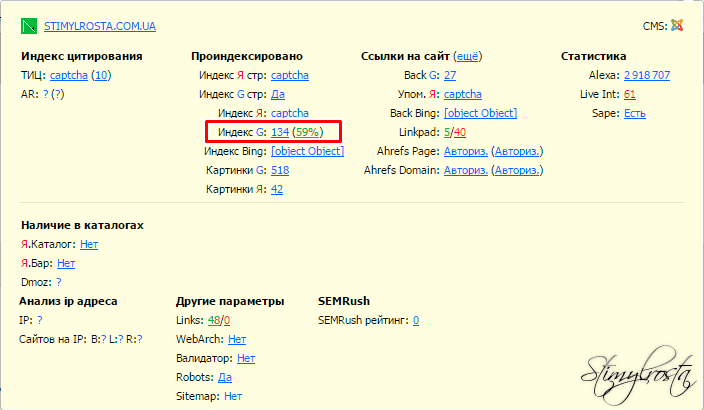Click Robots Да link
This screenshot has height=410, width=704.
pyautogui.click(x=225, y=377)
